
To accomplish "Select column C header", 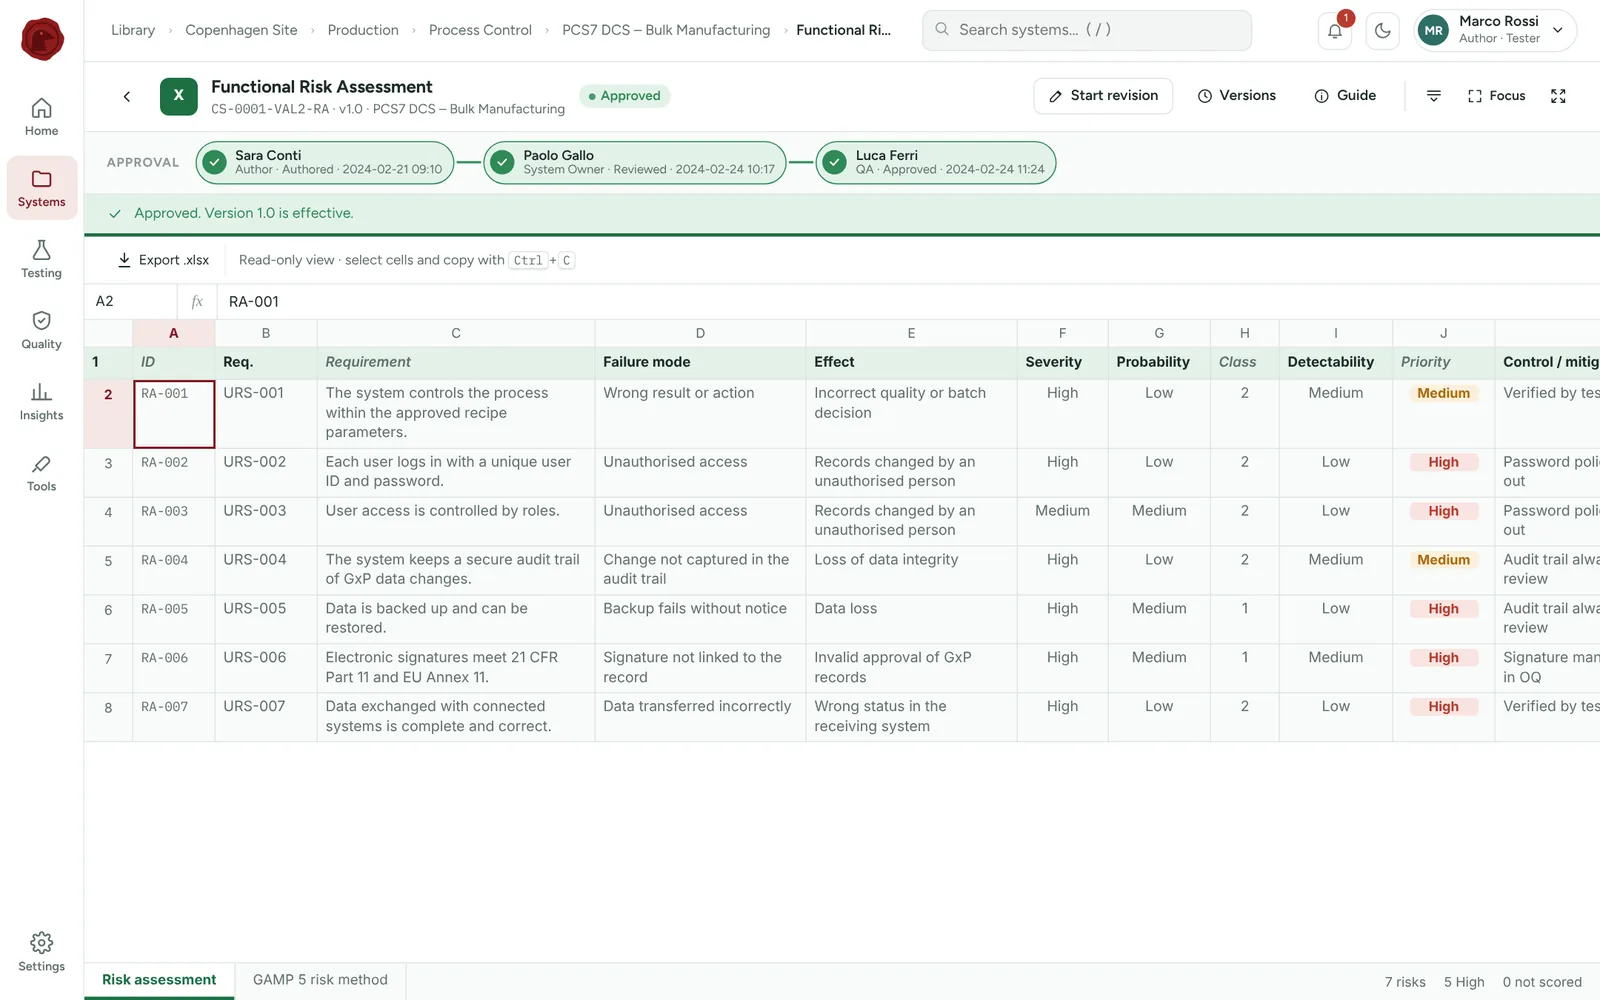I will click(x=456, y=333).
